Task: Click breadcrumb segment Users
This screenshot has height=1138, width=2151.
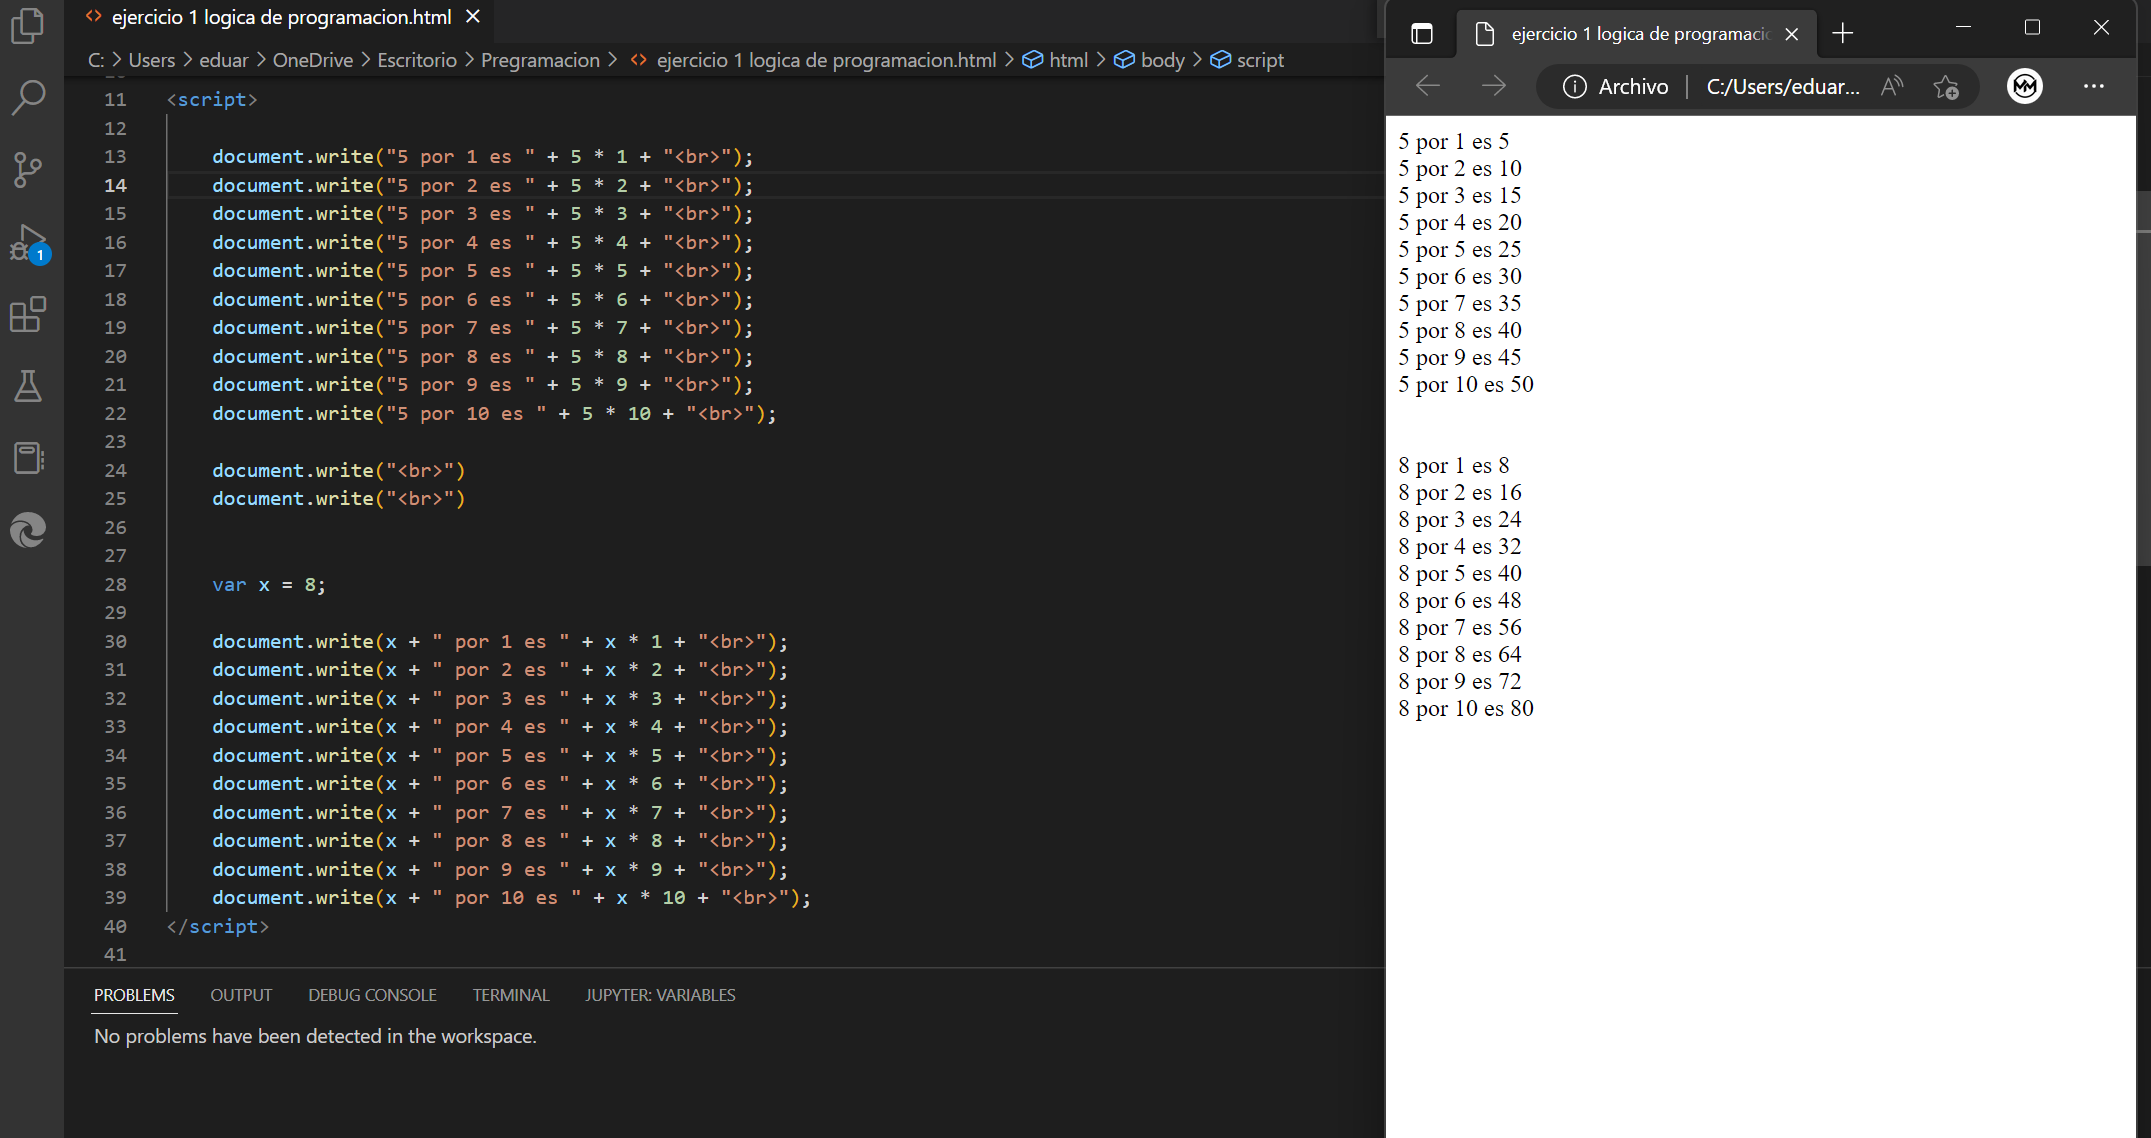Action: [x=152, y=60]
